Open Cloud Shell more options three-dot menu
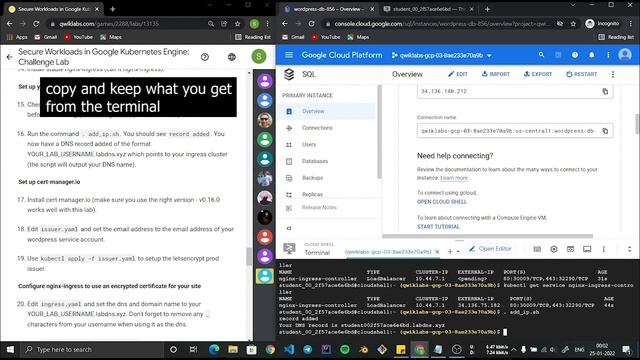Viewport: 640px width, 360px height. [x=604, y=249]
